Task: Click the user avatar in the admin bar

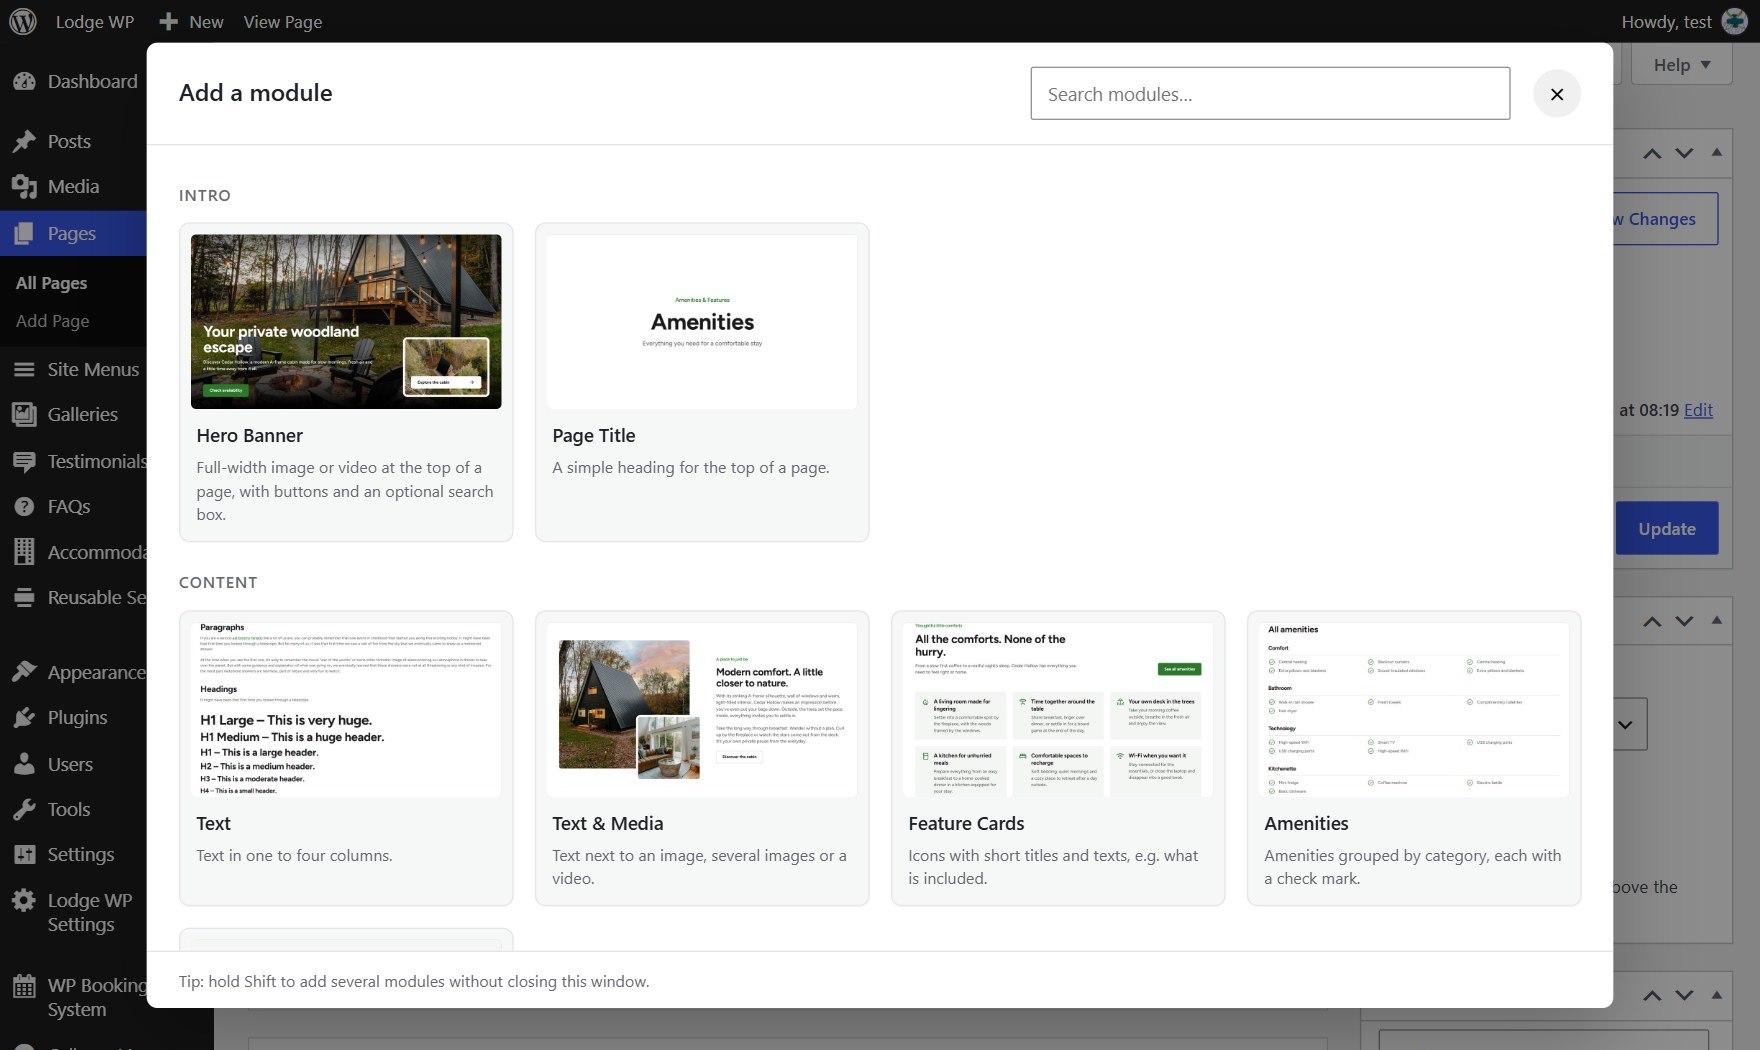Action: coord(1735,22)
